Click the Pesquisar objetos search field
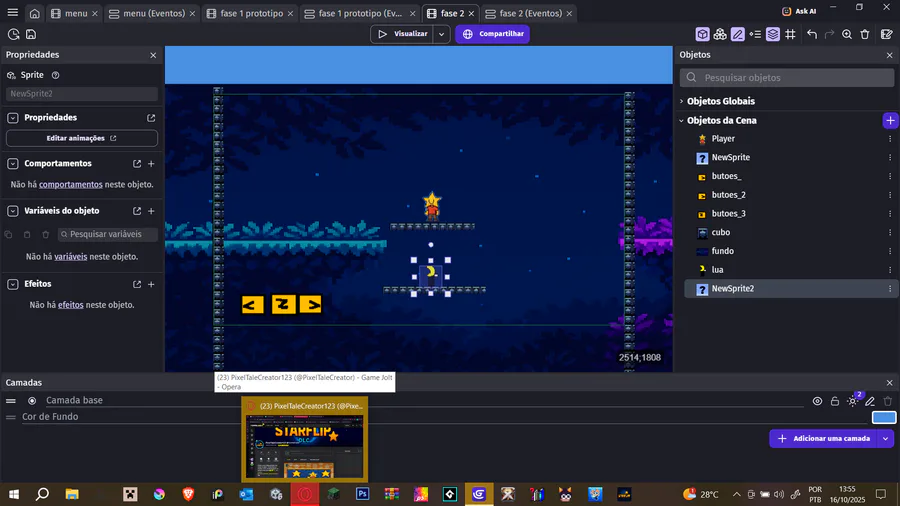The image size is (900, 506). coord(787,77)
